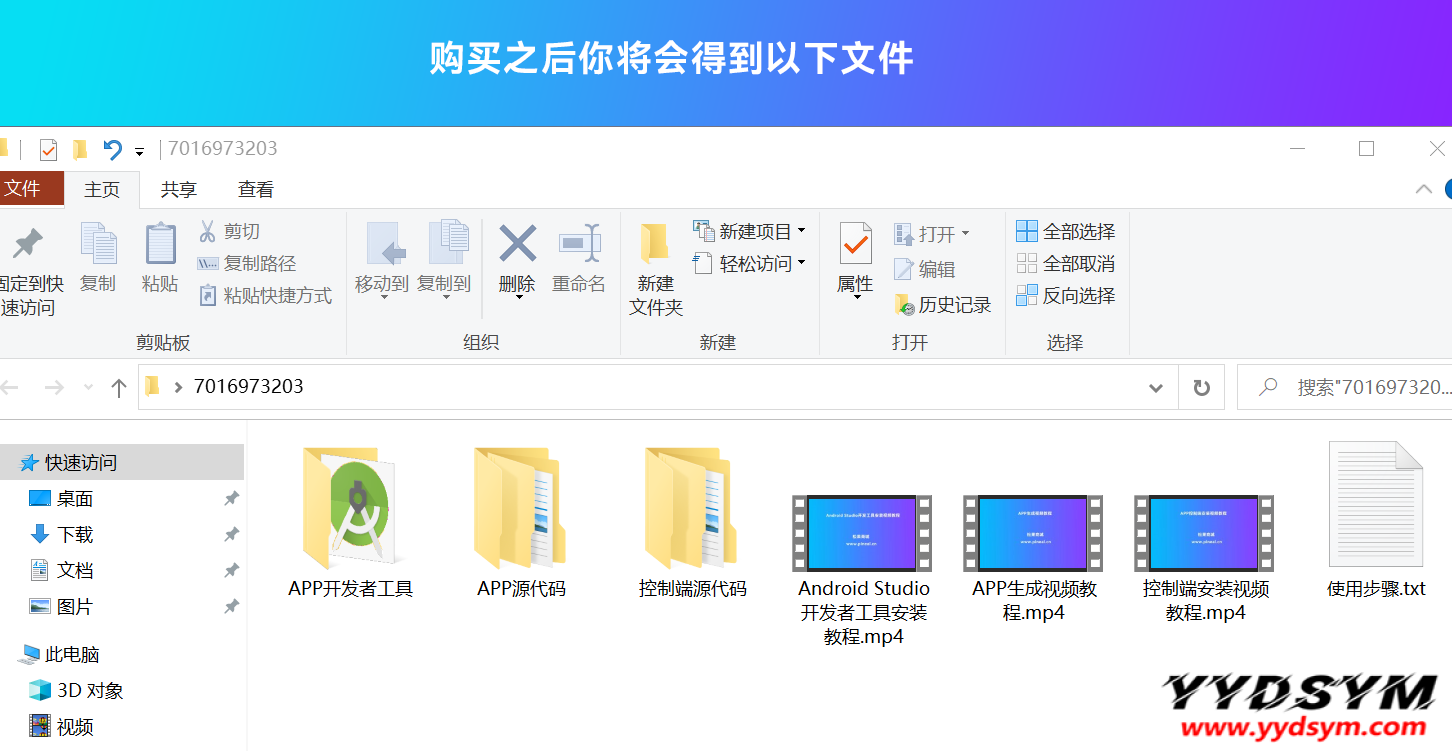The height and width of the screenshot is (751, 1452).
Task: Switch to the View (查看) tab
Action: tap(256, 189)
